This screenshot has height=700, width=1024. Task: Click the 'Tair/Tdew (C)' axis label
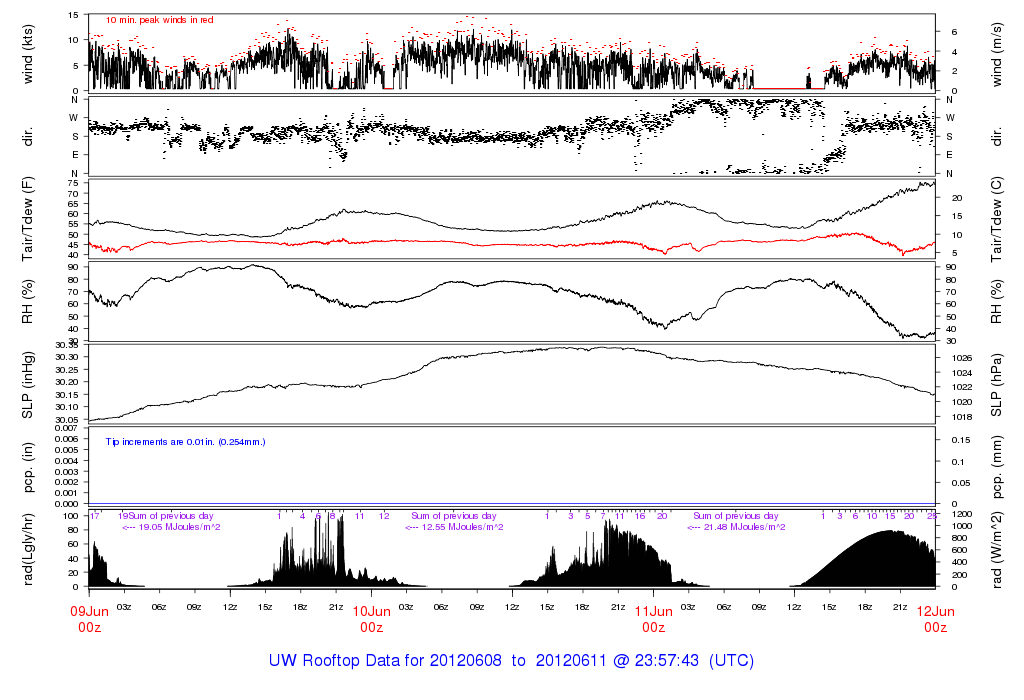[x=997, y=219]
